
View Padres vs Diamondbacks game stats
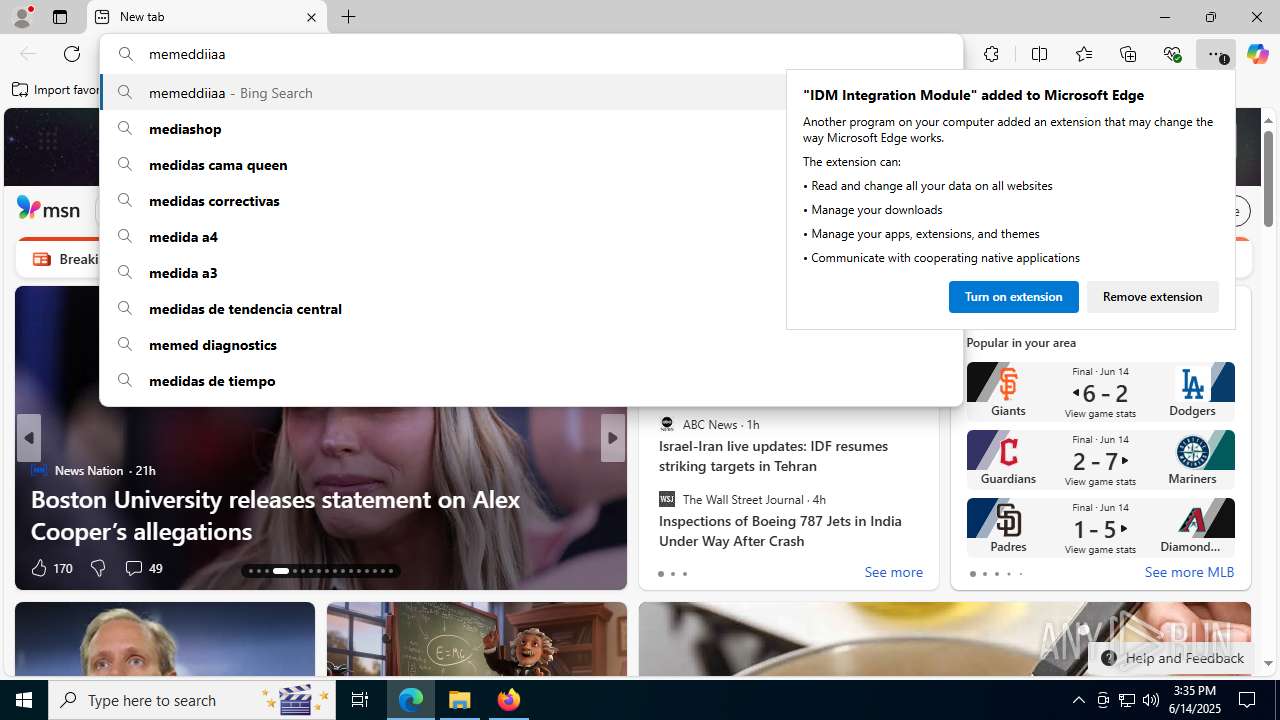coord(1100,549)
